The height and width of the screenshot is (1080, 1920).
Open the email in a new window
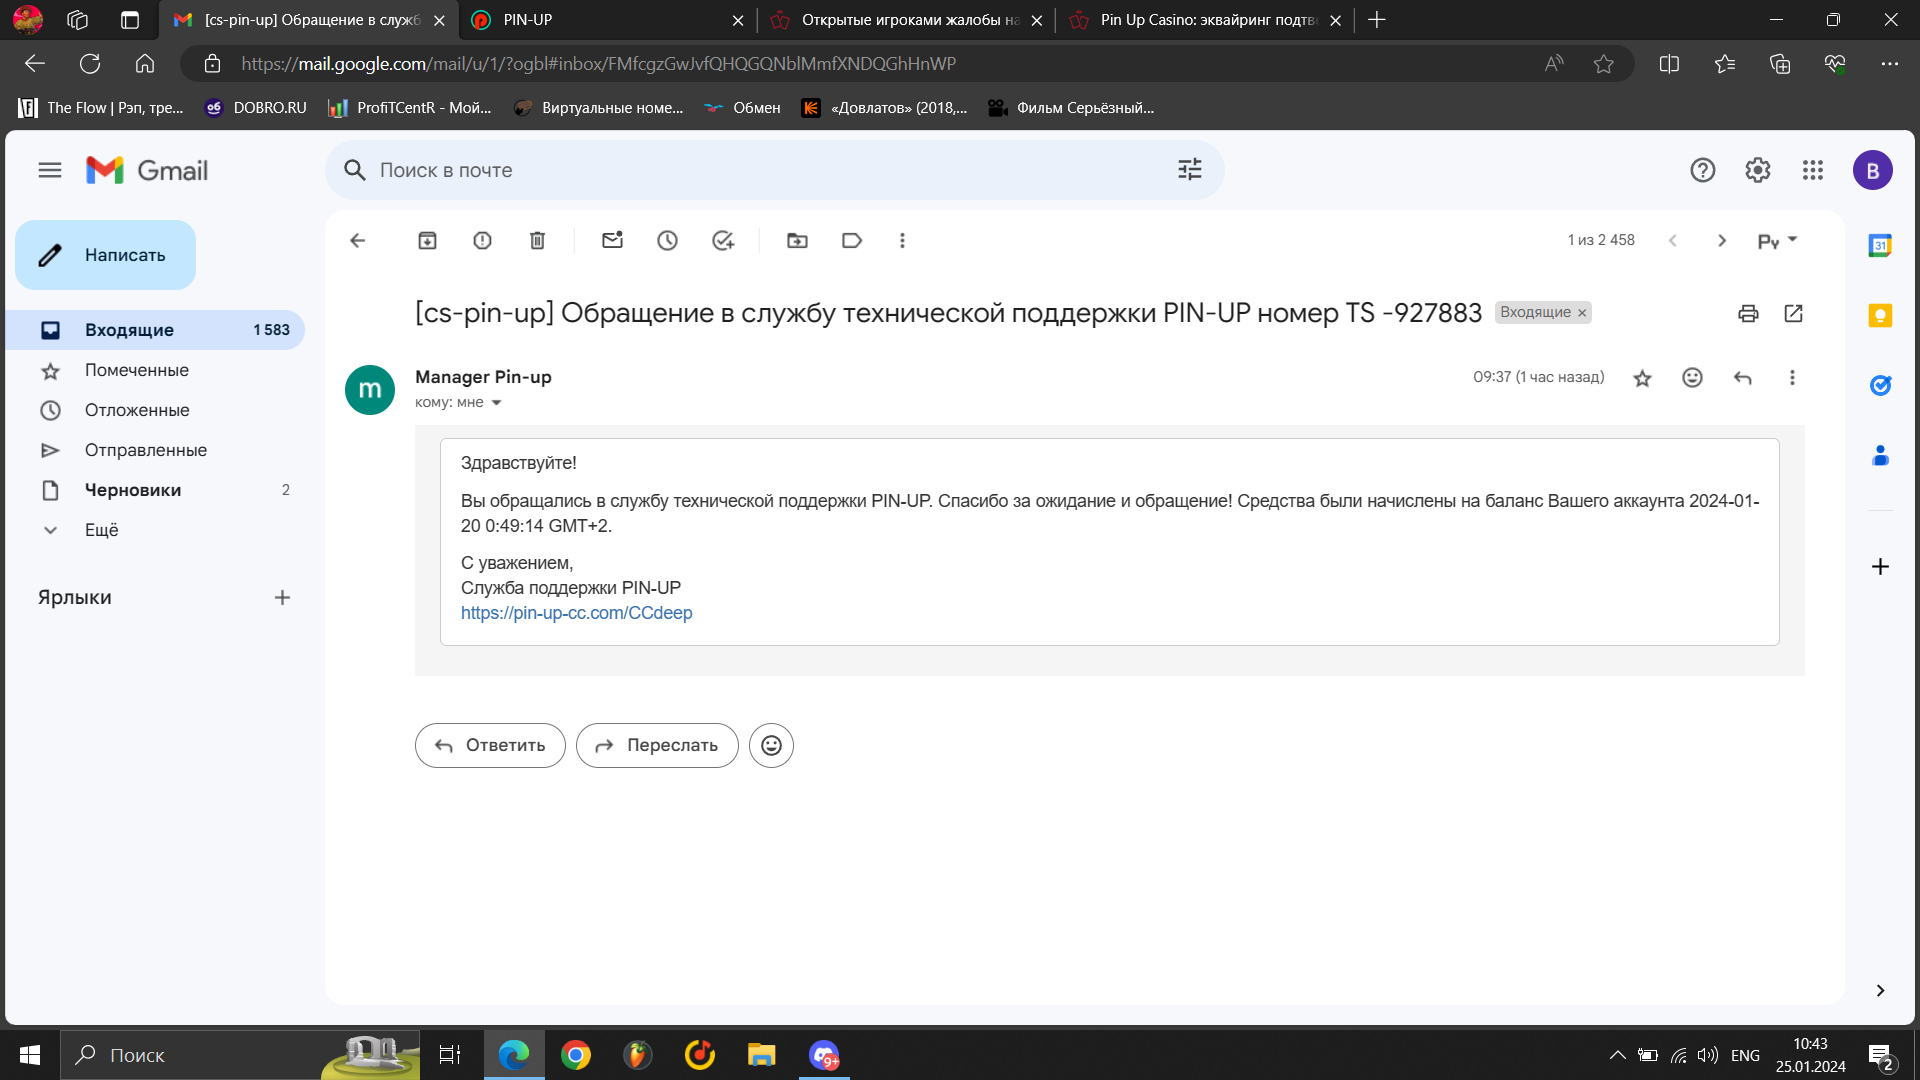tap(1793, 314)
